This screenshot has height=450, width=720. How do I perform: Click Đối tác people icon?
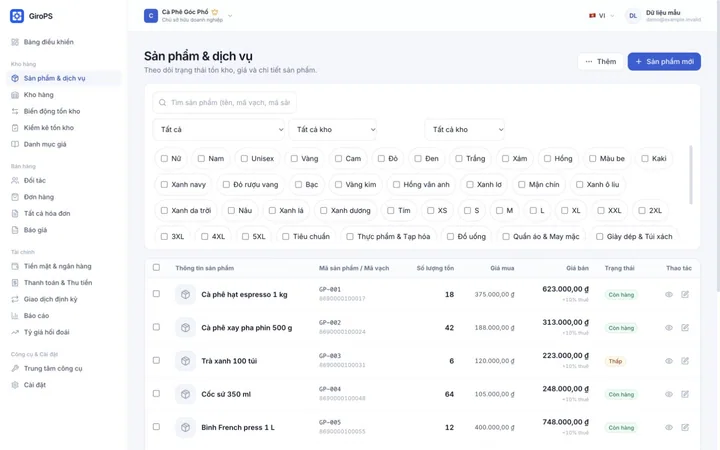click(x=15, y=181)
